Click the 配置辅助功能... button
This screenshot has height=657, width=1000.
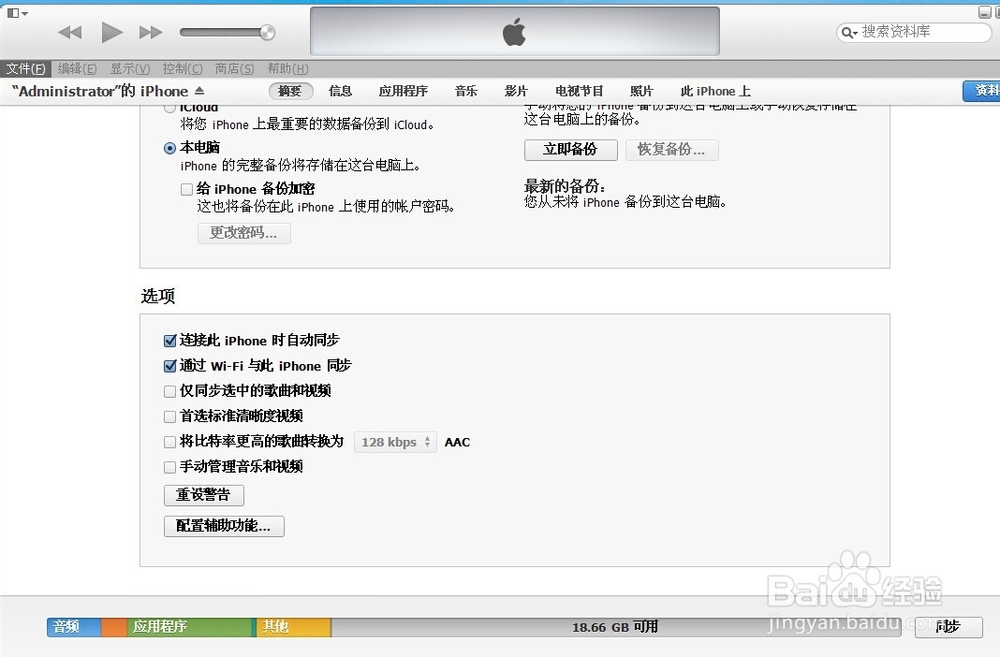click(224, 526)
